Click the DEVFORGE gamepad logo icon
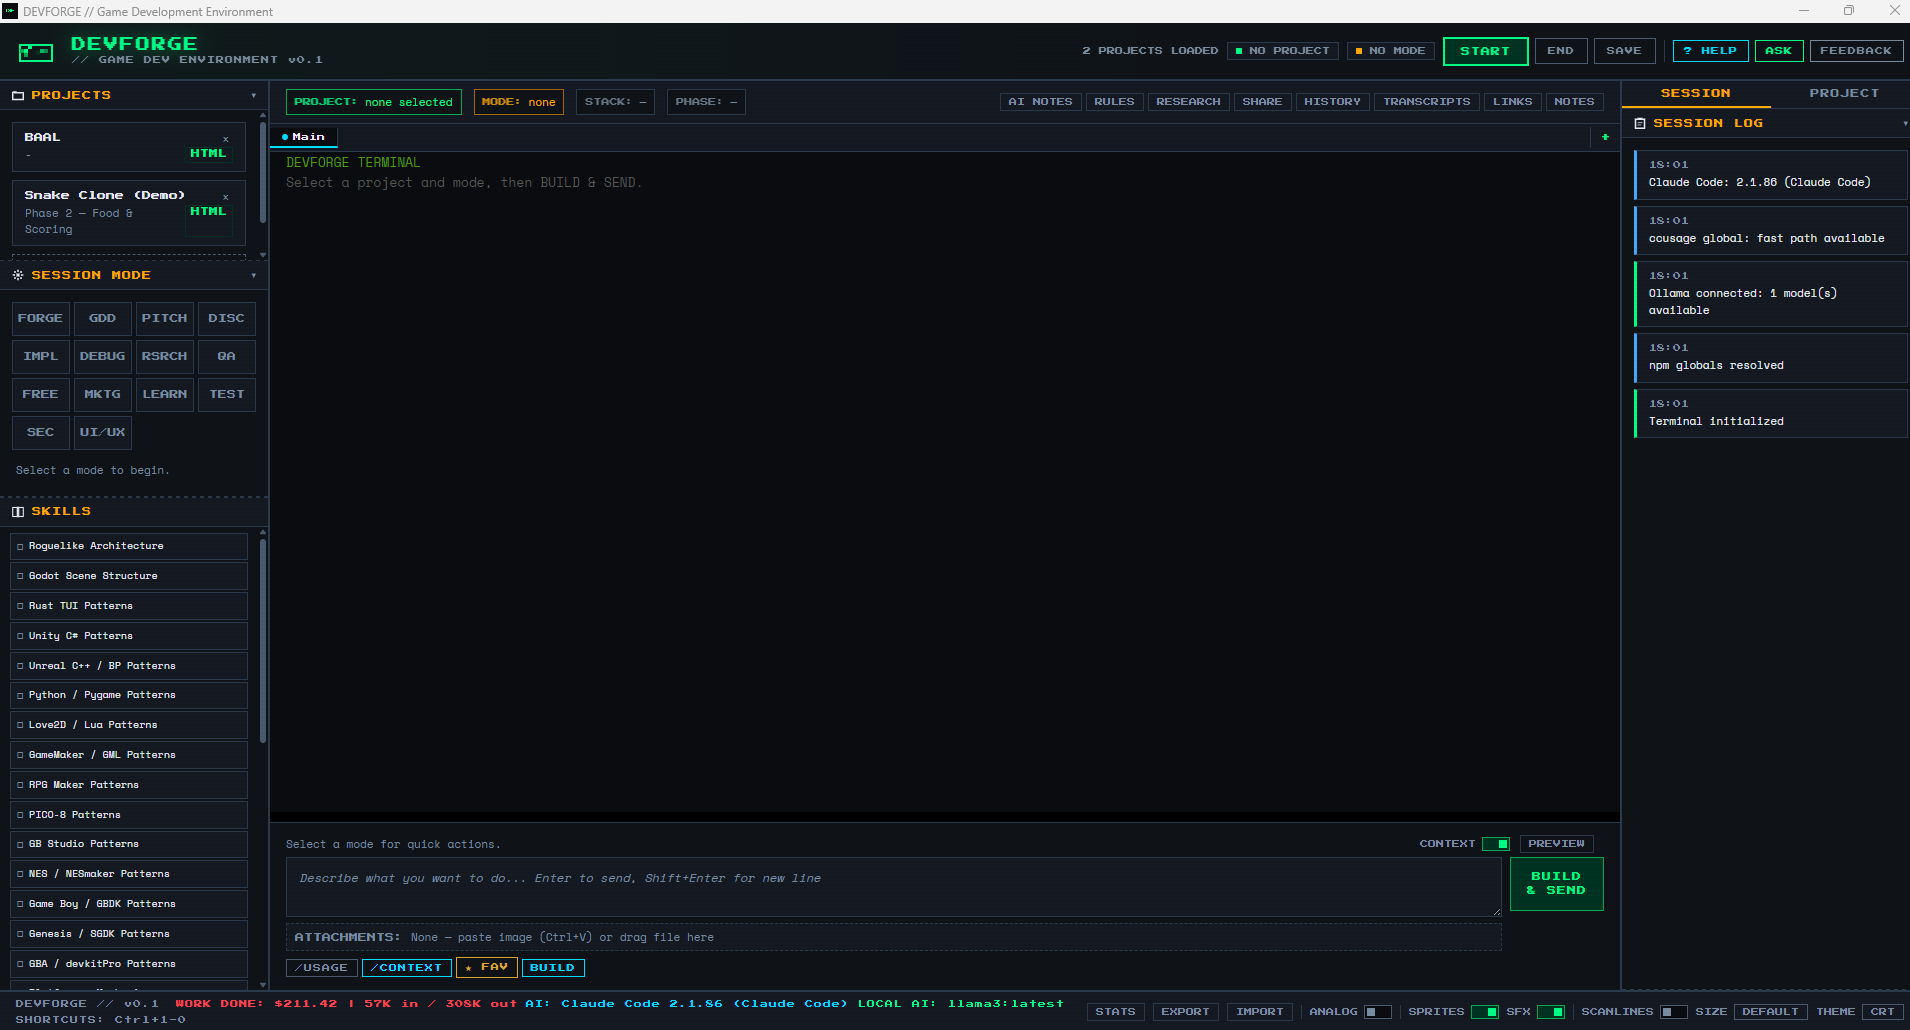 36,51
